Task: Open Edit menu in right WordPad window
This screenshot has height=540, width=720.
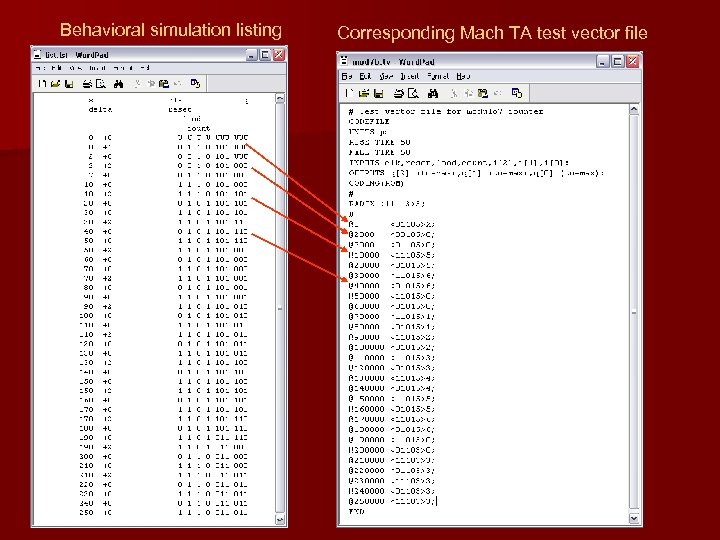Action: [x=365, y=76]
